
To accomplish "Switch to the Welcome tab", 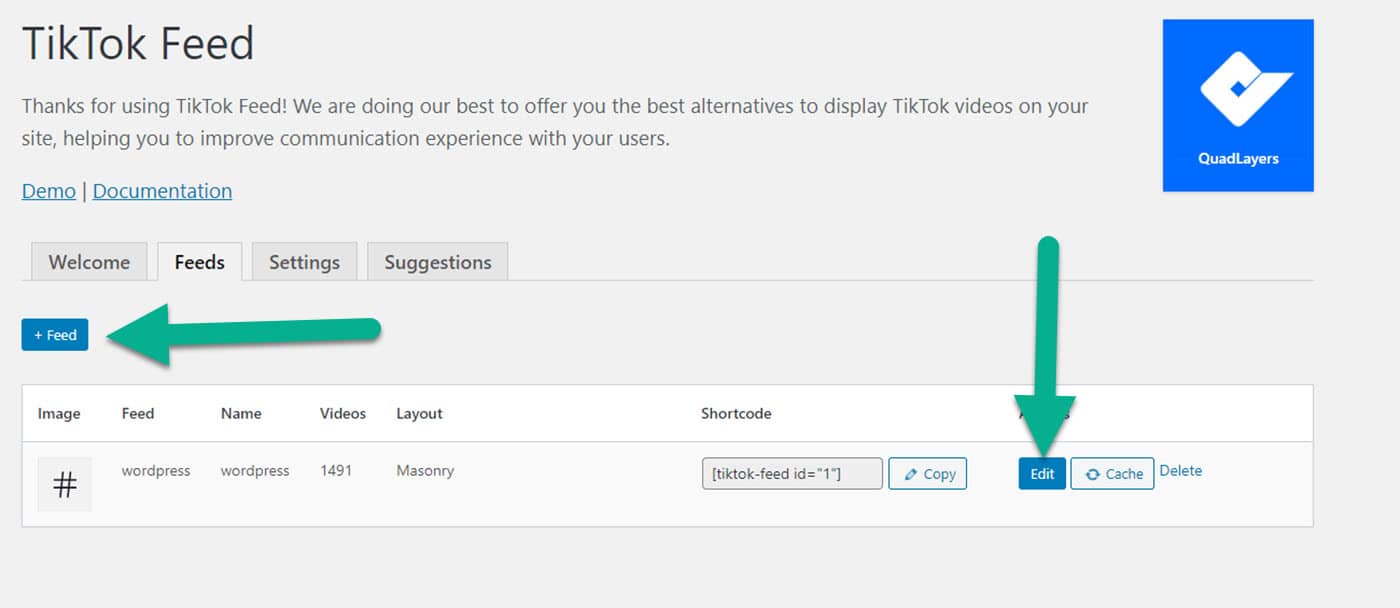I will click(89, 262).
